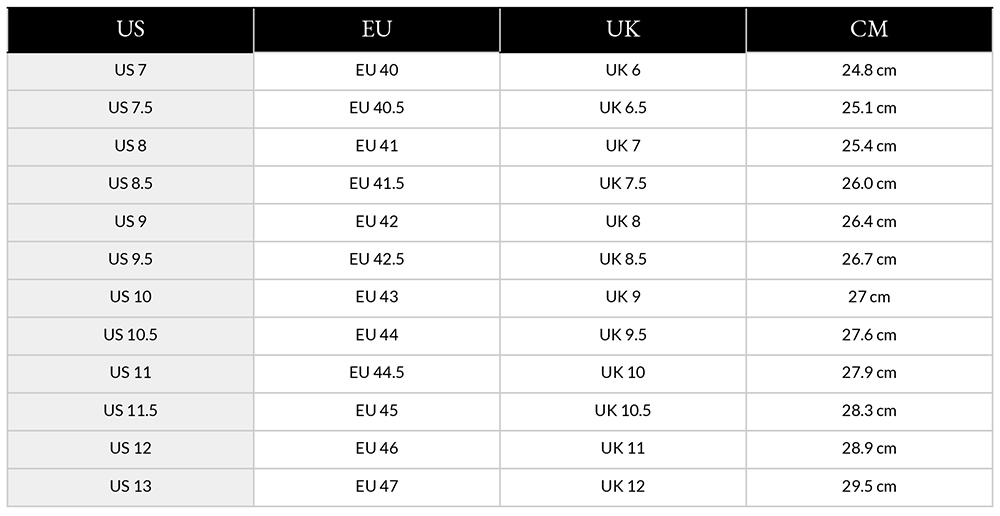The image size is (1000, 516).
Task: Select the 26.0 cm cell
Action: tap(869, 184)
